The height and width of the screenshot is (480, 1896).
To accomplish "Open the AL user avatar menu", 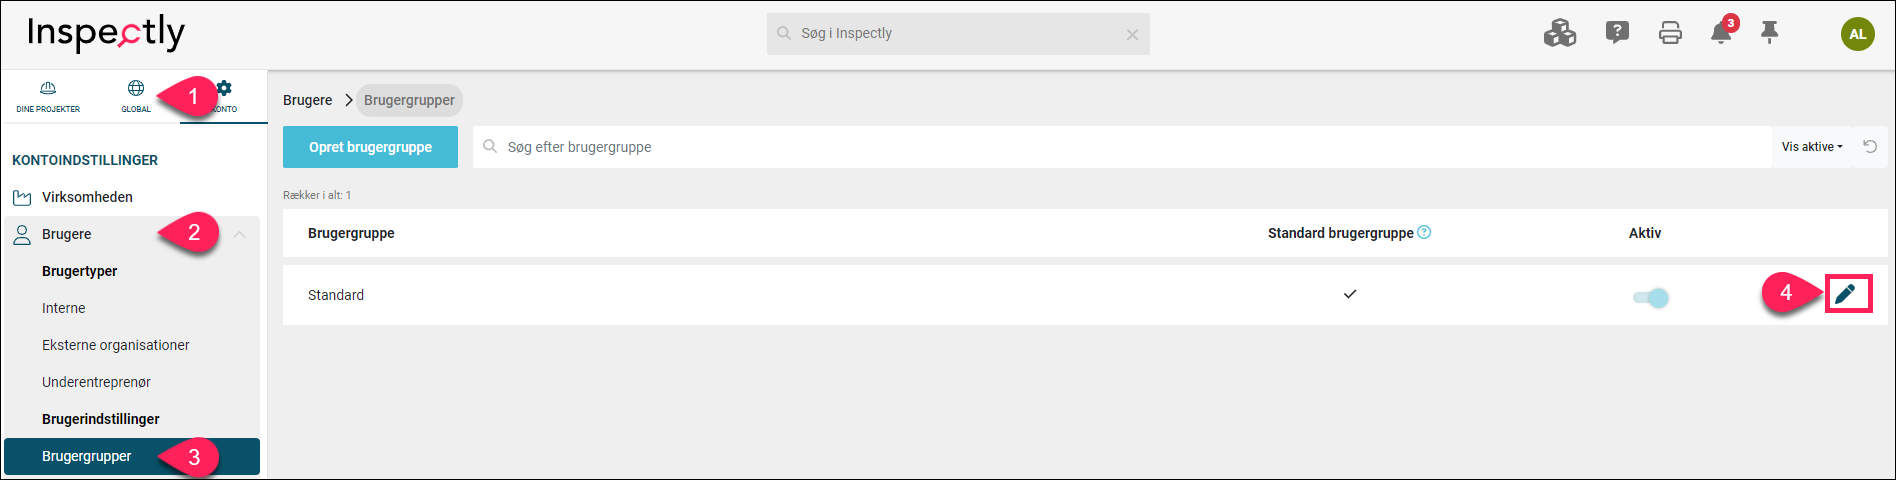I will tap(1858, 33).
